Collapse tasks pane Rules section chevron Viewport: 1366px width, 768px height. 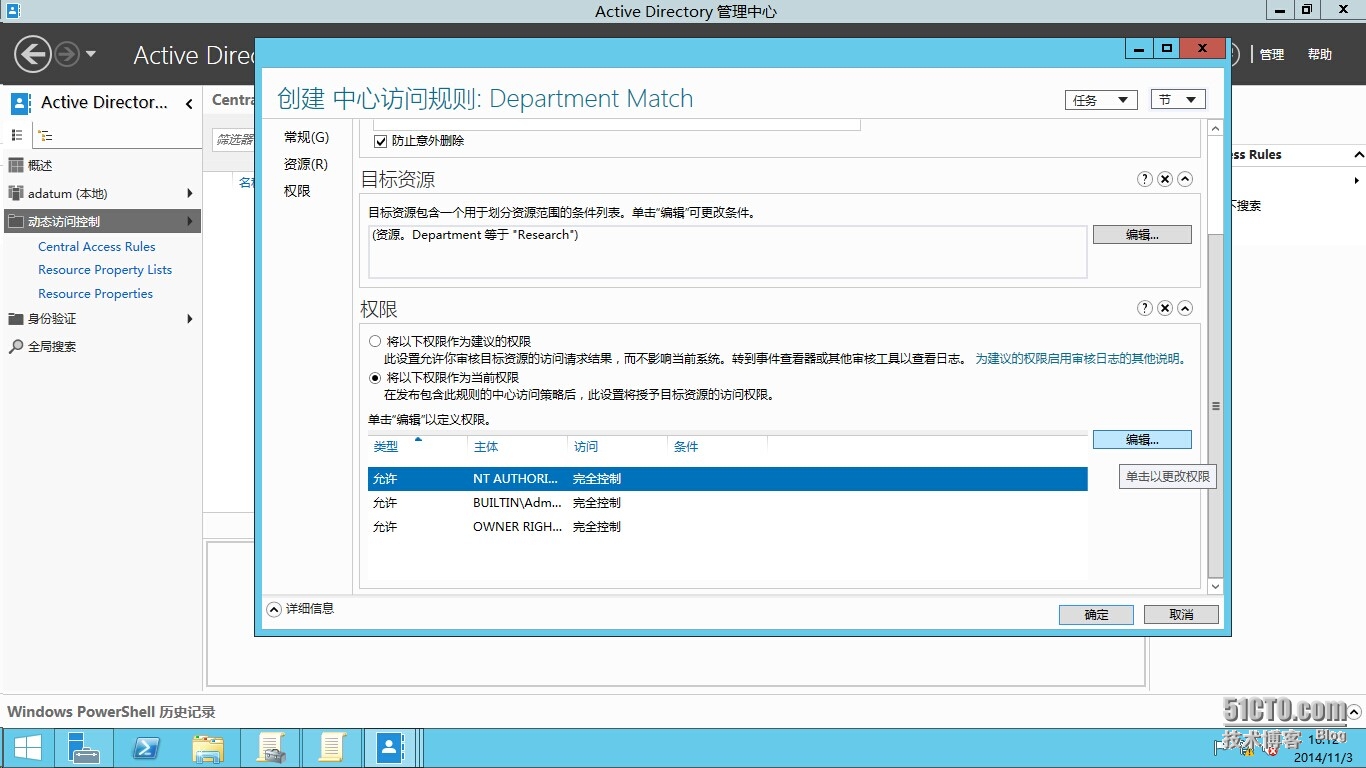click(x=1358, y=155)
